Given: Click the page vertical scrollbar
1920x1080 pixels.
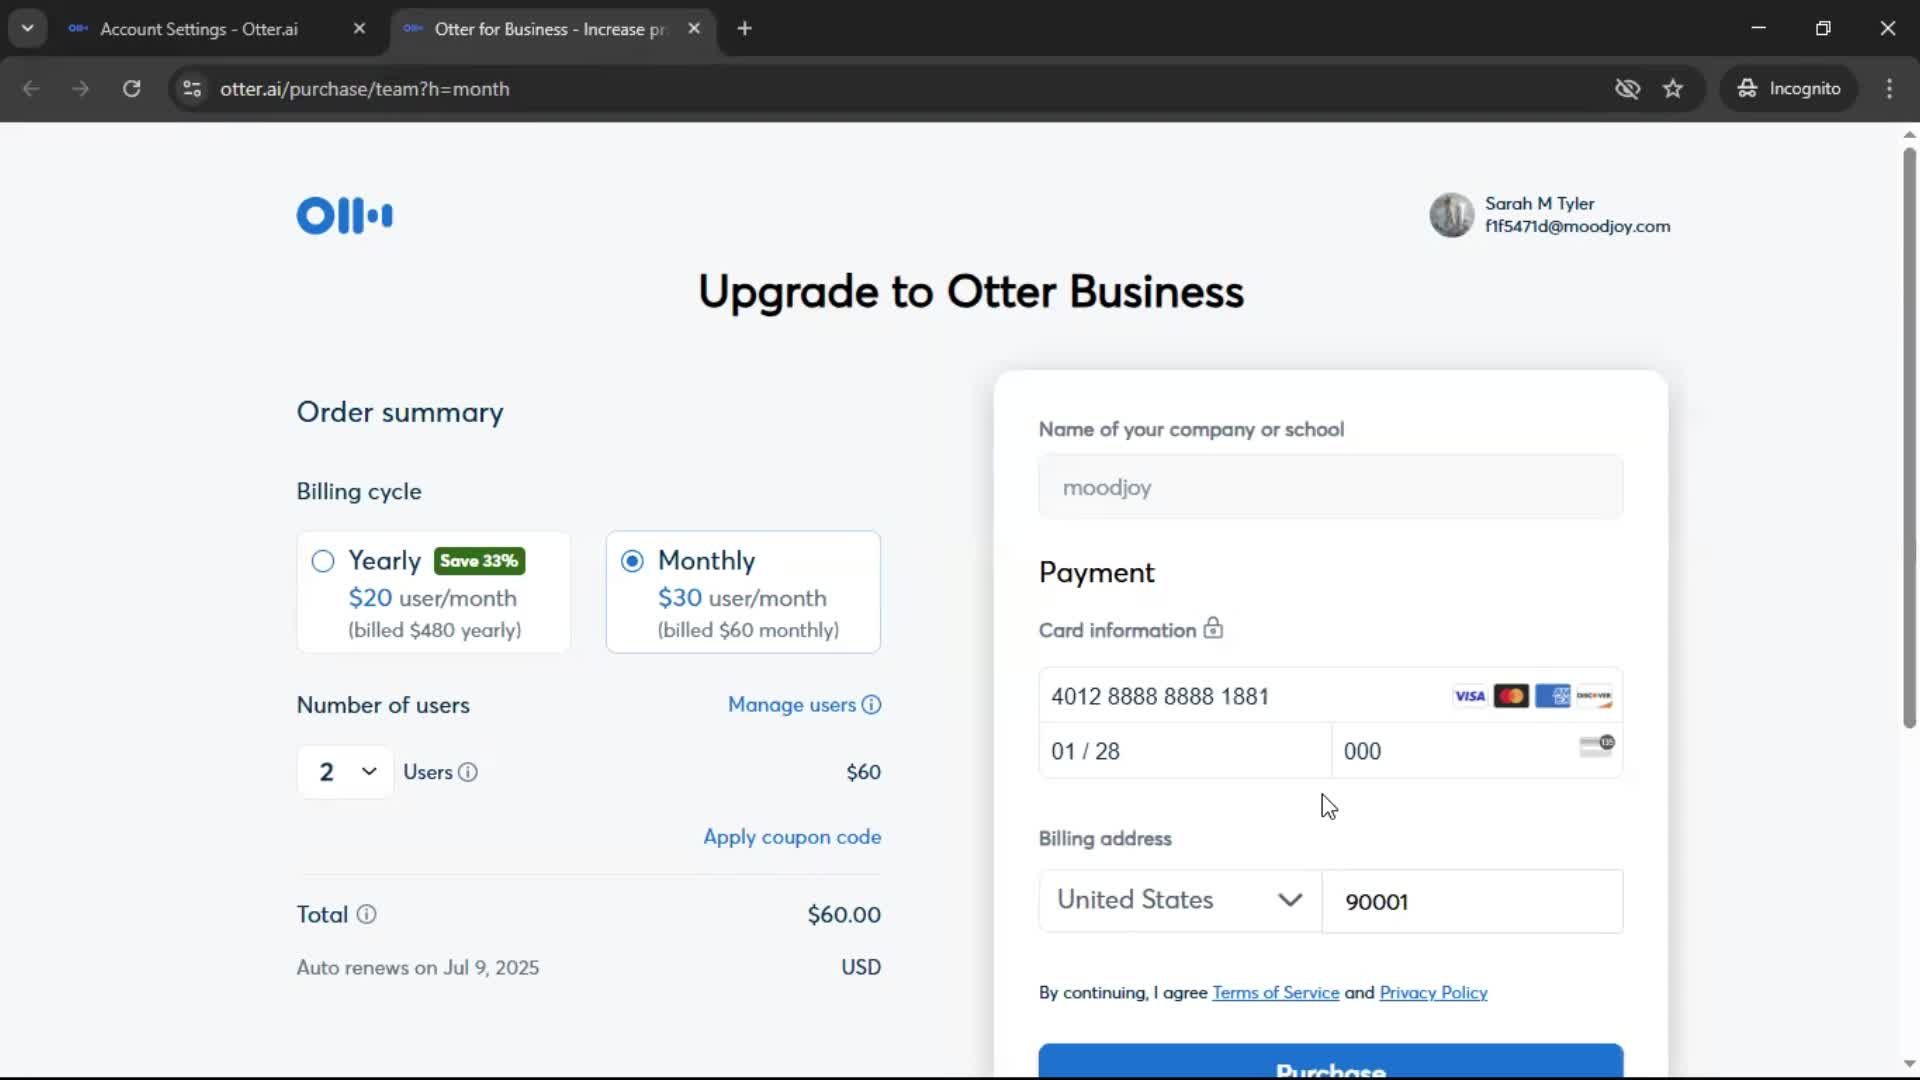Looking at the screenshot, I should pos(1909,438).
